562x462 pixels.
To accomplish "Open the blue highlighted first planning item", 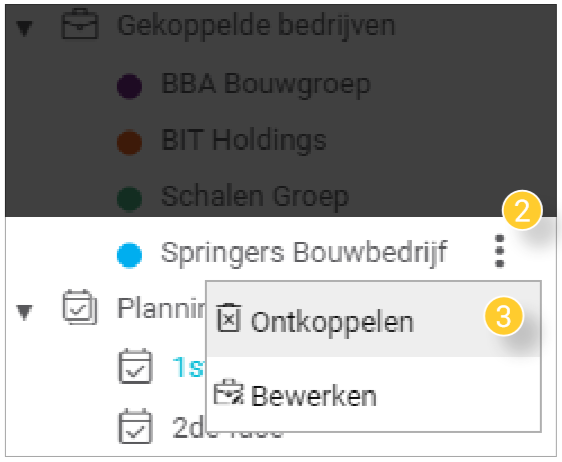I will click(x=189, y=367).
